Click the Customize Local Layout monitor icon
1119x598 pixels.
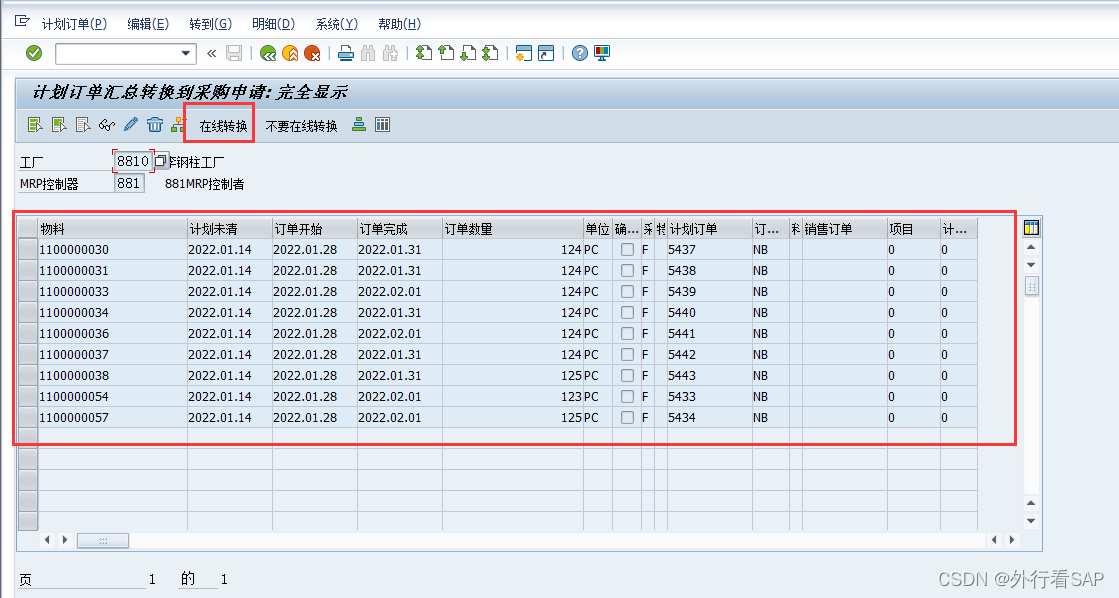(x=602, y=53)
